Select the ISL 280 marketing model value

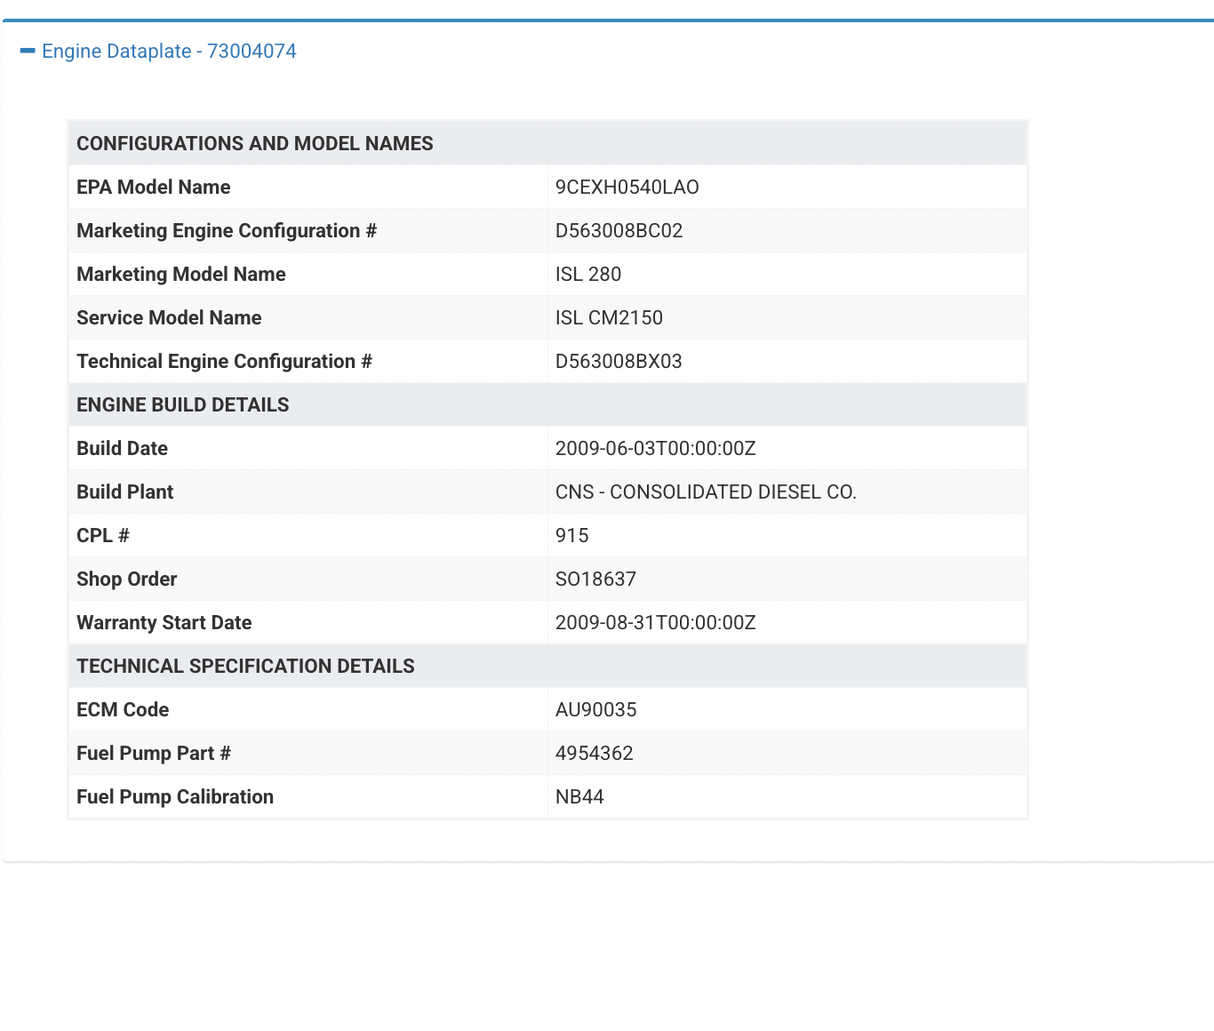[x=588, y=274]
